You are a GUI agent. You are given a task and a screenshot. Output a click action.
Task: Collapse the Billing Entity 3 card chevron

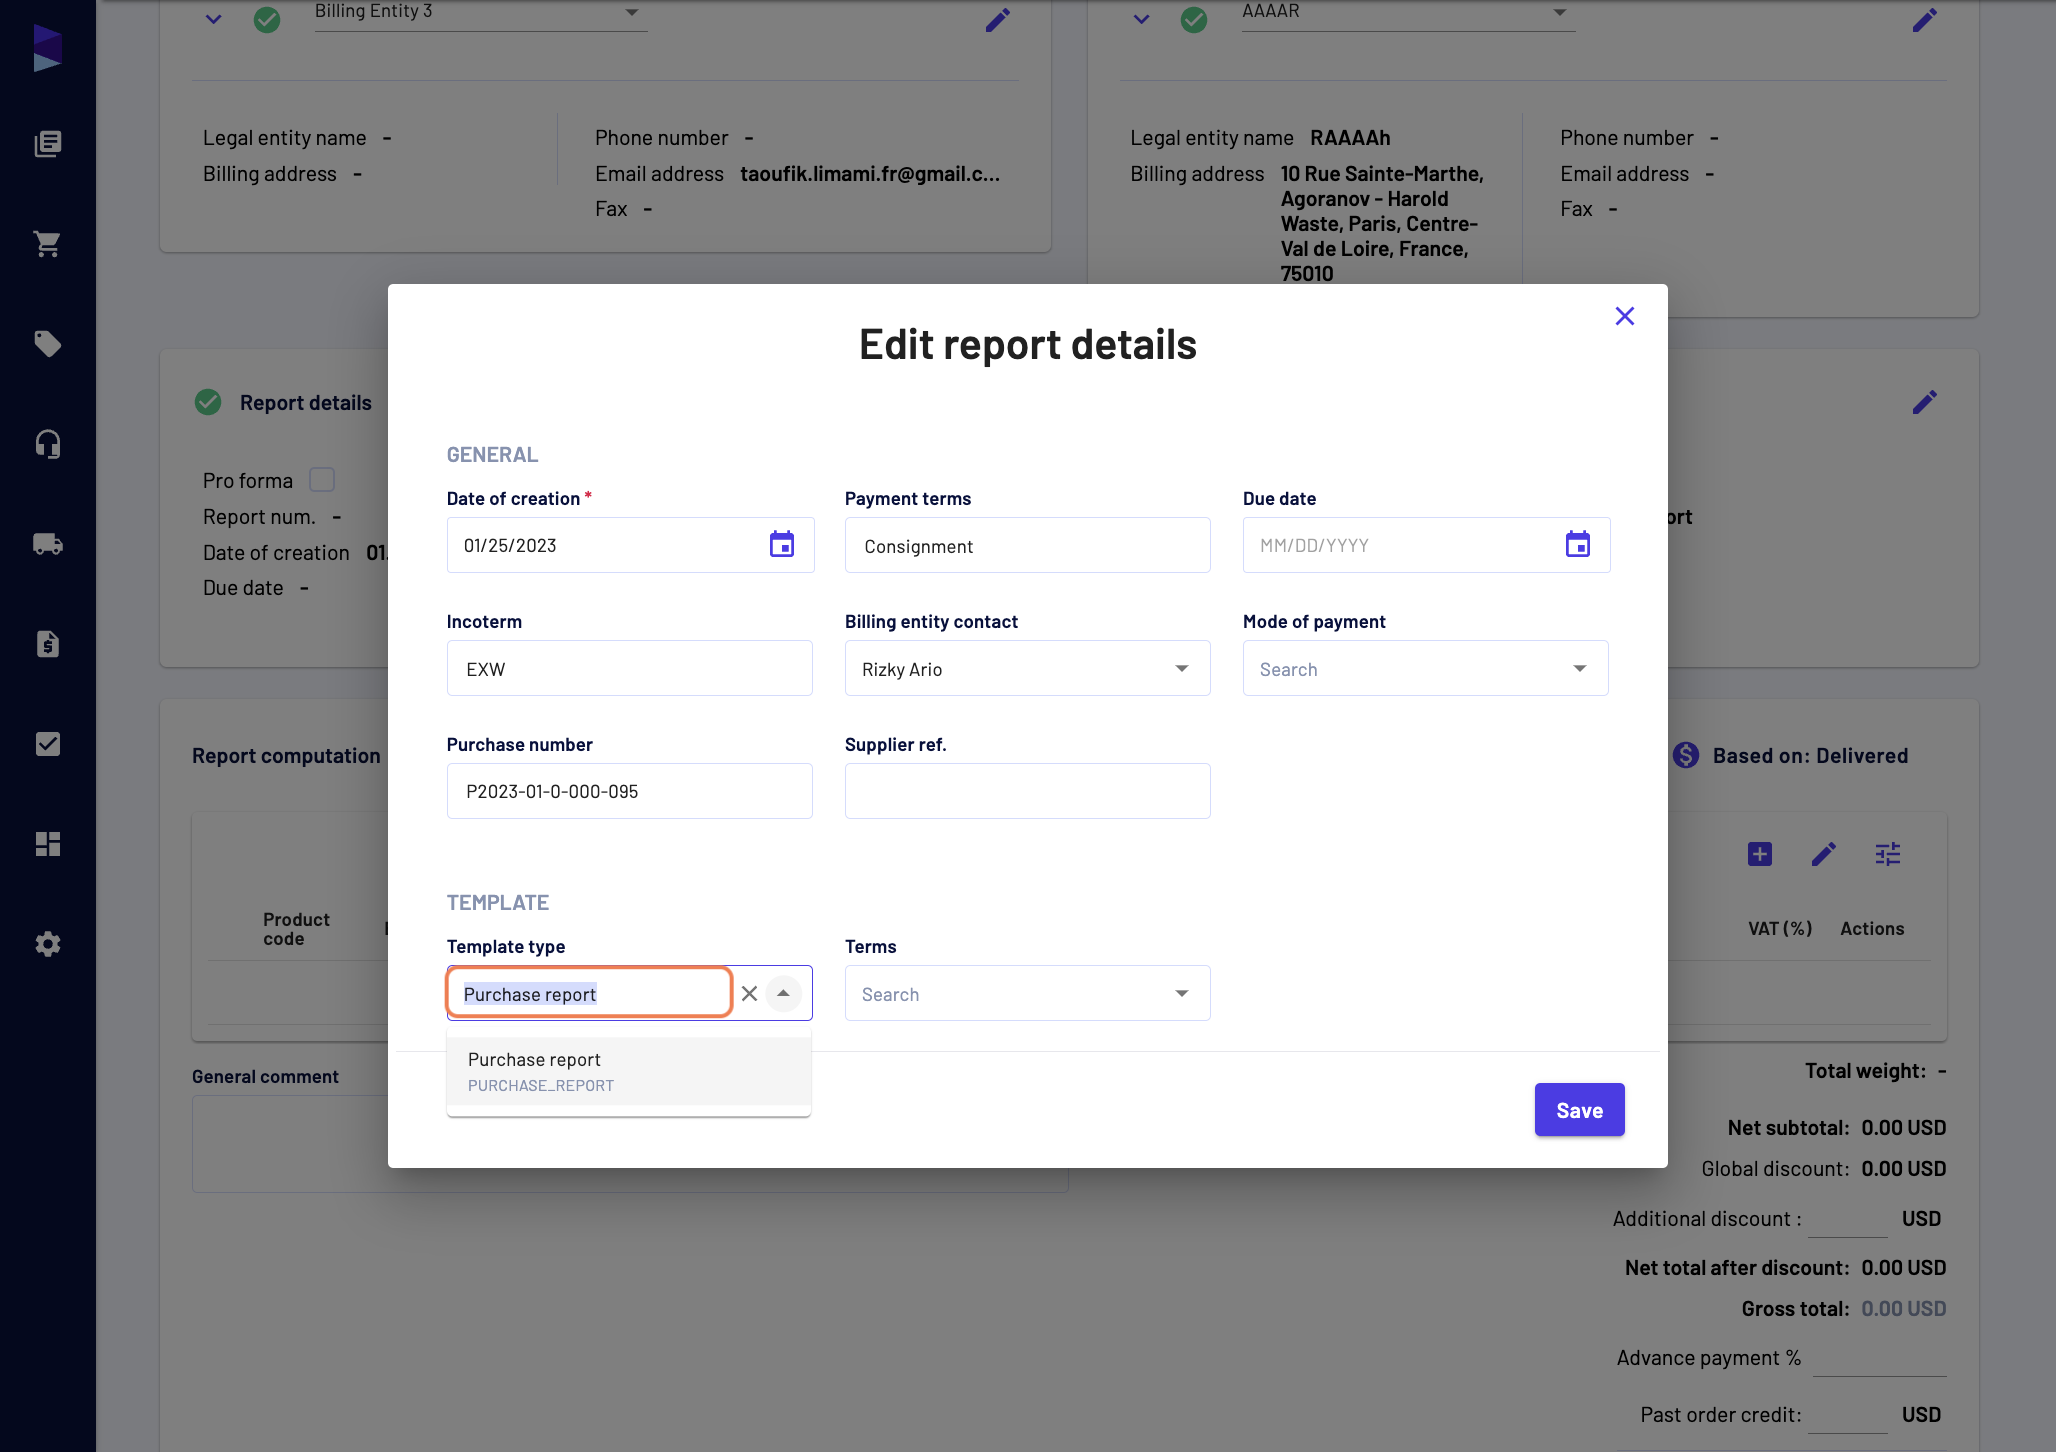(x=213, y=19)
